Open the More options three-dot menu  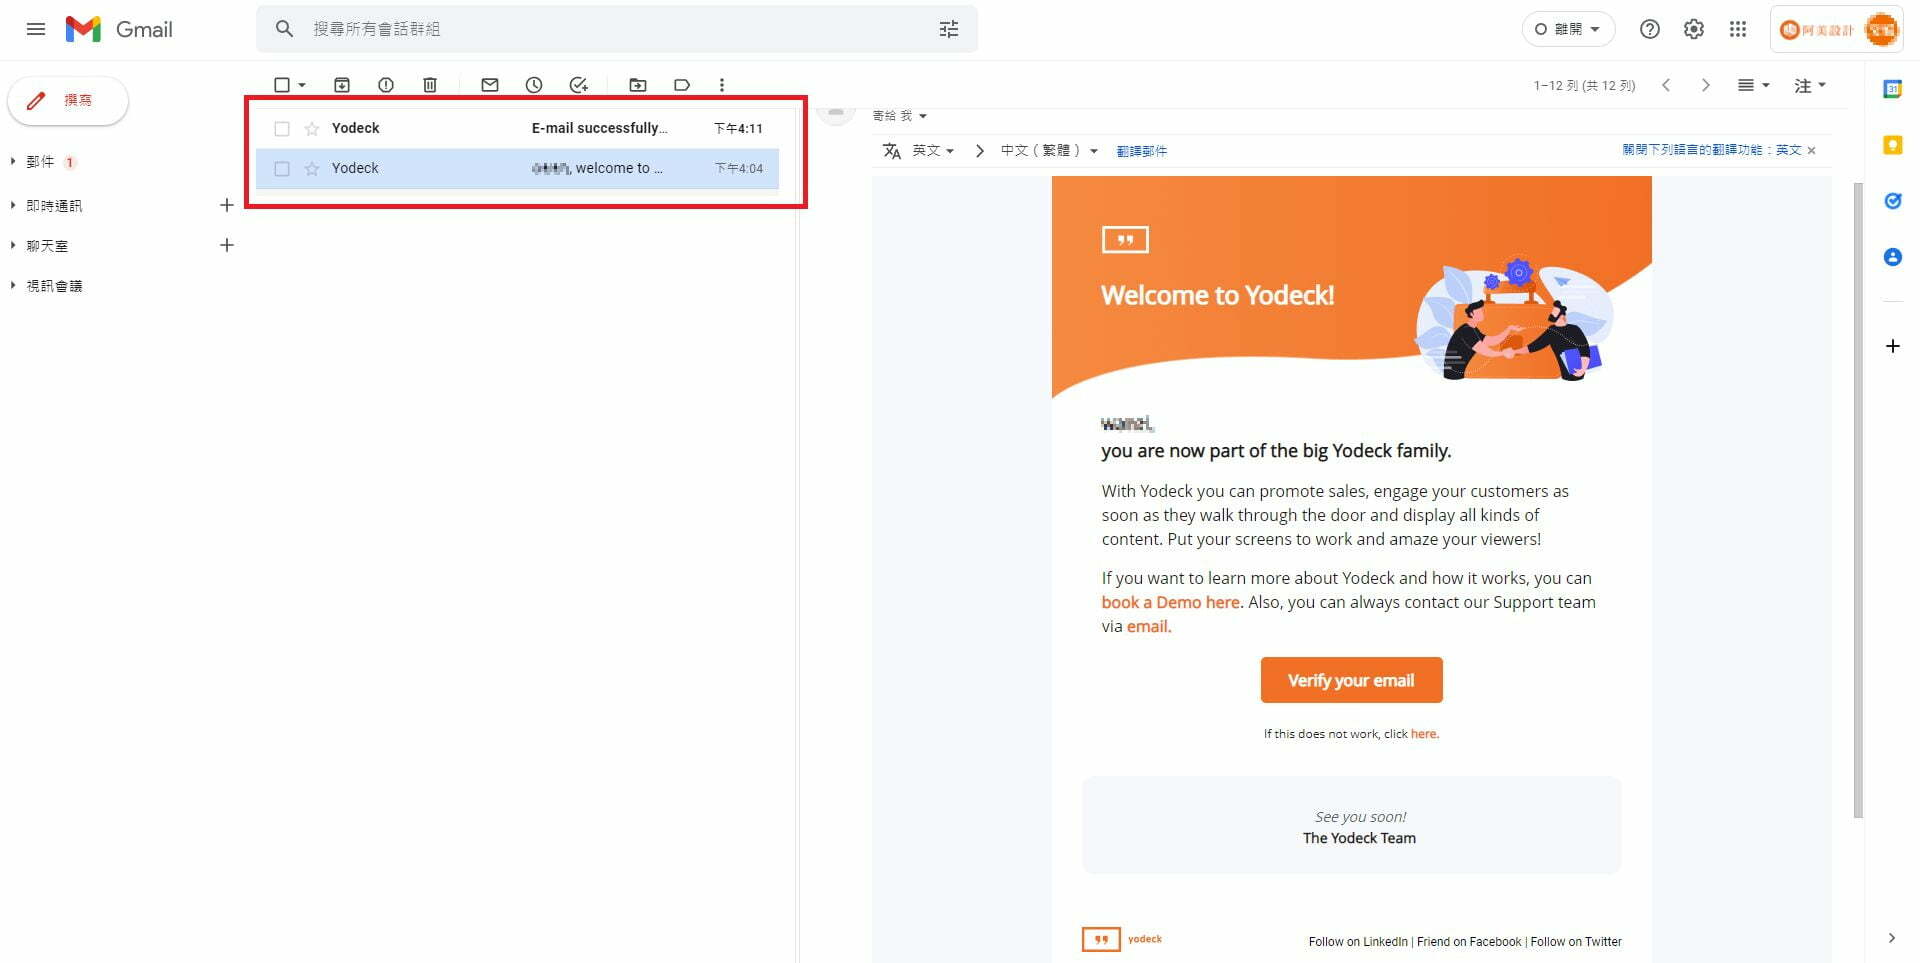click(x=722, y=85)
